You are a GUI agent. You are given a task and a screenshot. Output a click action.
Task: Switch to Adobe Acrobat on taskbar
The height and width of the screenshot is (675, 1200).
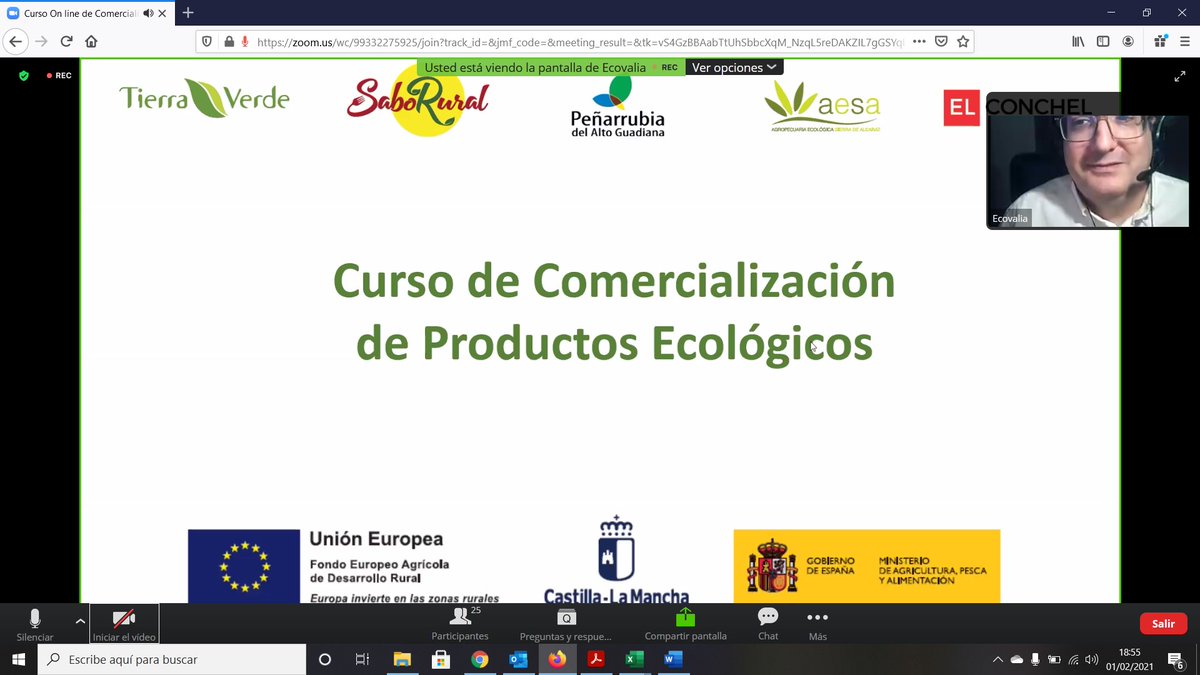(596, 659)
